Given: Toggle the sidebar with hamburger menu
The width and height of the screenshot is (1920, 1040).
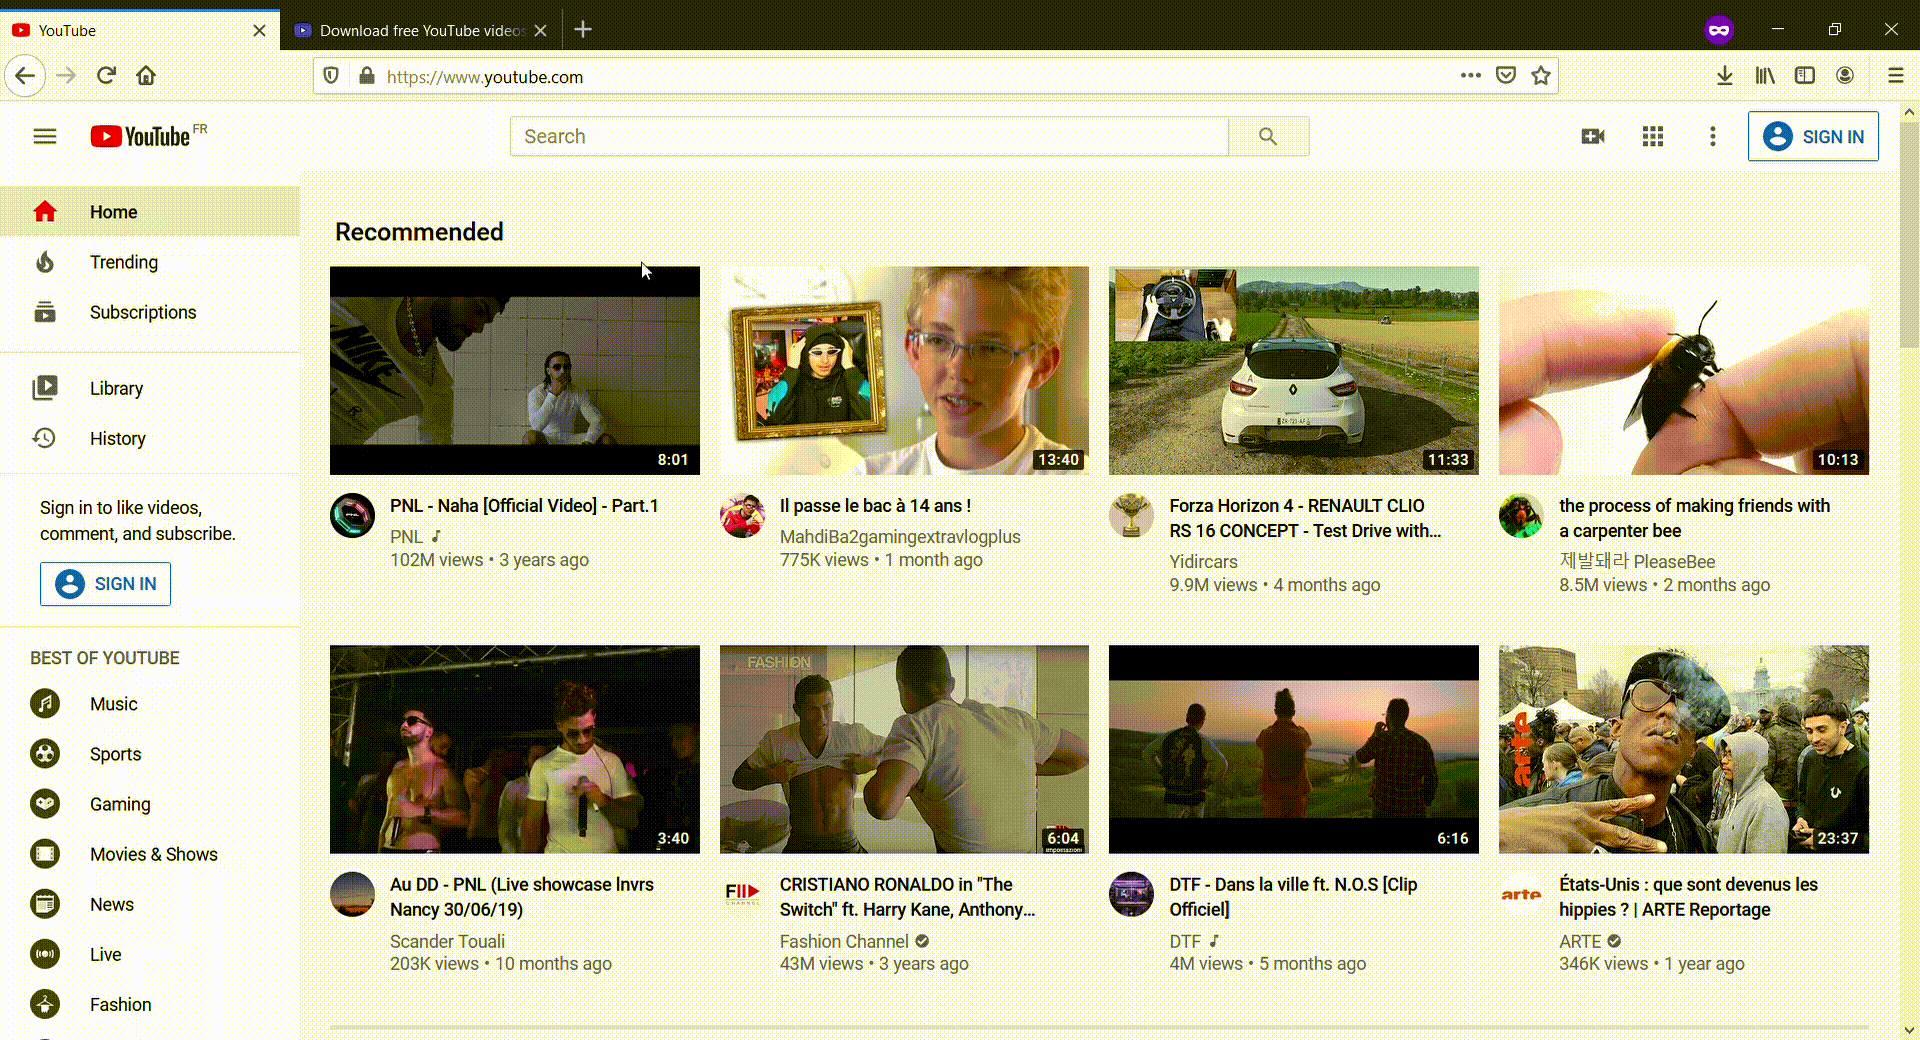Looking at the screenshot, I should [x=45, y=136].
